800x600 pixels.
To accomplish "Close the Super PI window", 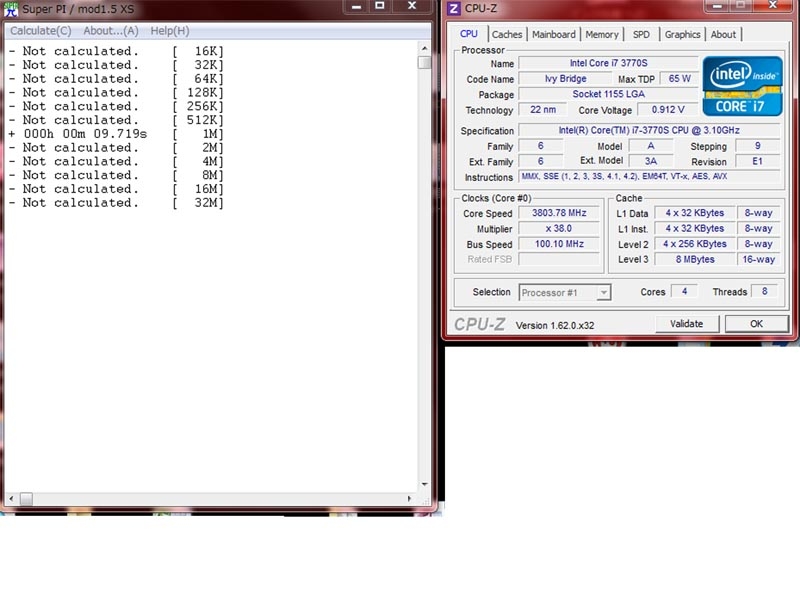I will 412,6.
